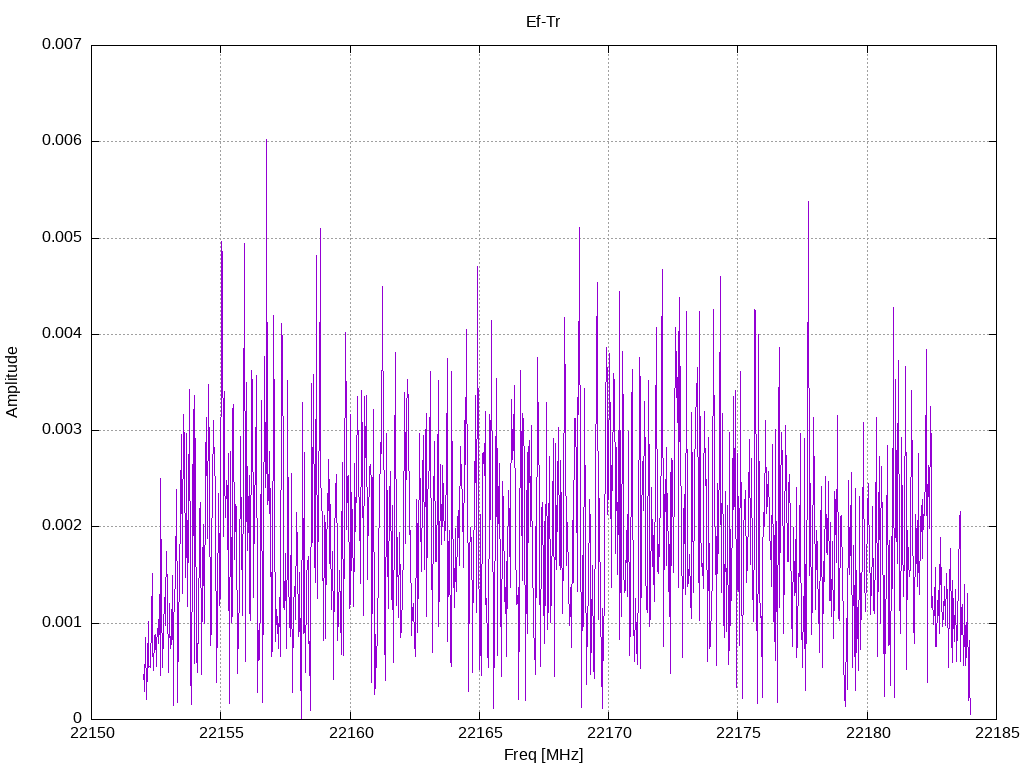
Task: Click the x-axis tick label 22170
Action: (609, 733)
